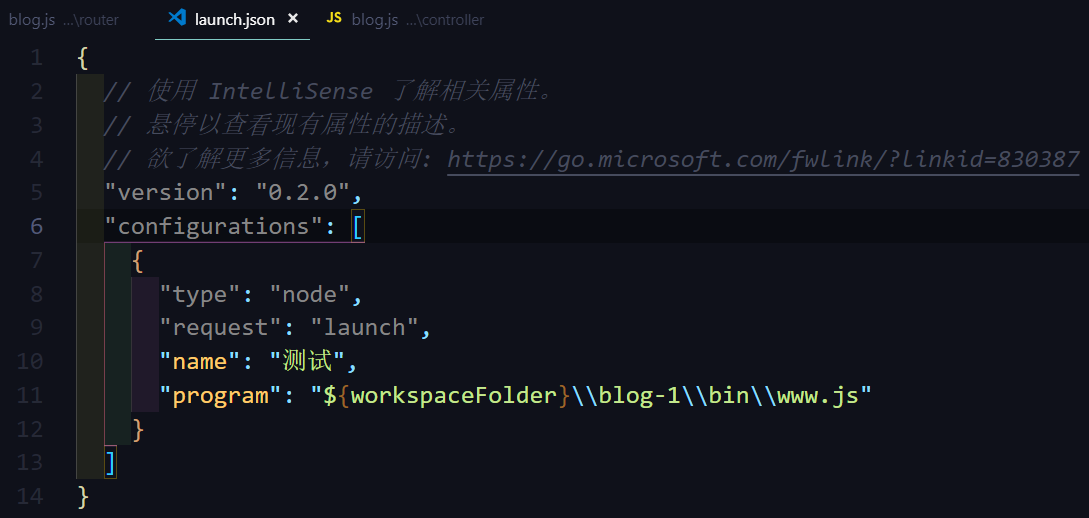Click line number 11 in the gutter

pyautogui.click(x=31, y=395)
